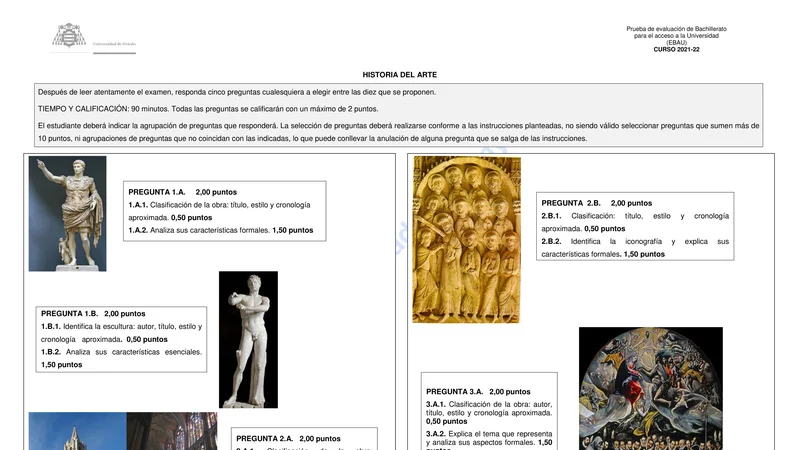This screenshot has width=800, height=450.
Task: Click the El Greco burial painting image
Action: pos(650,388)
